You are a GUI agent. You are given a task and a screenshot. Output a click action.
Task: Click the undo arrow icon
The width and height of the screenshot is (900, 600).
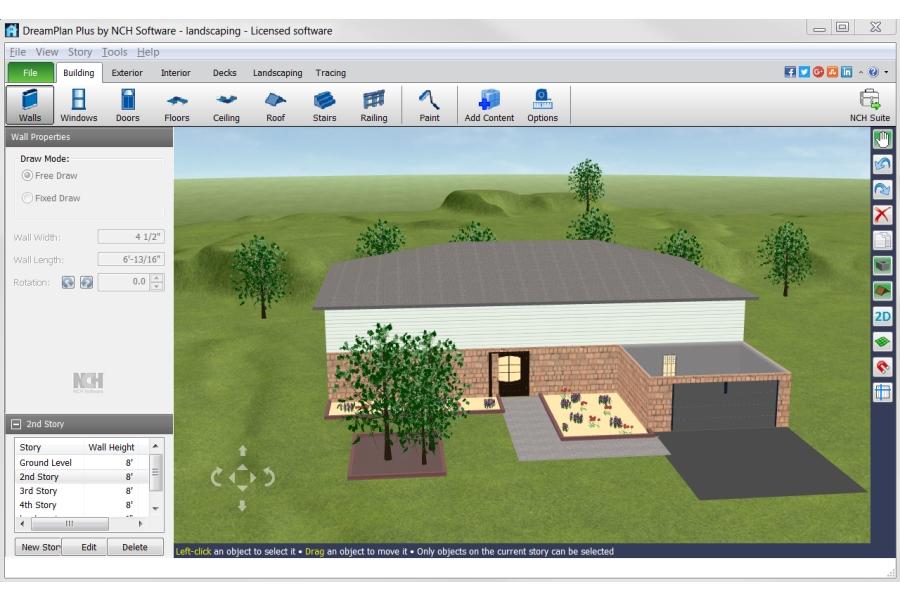(882, 165)
